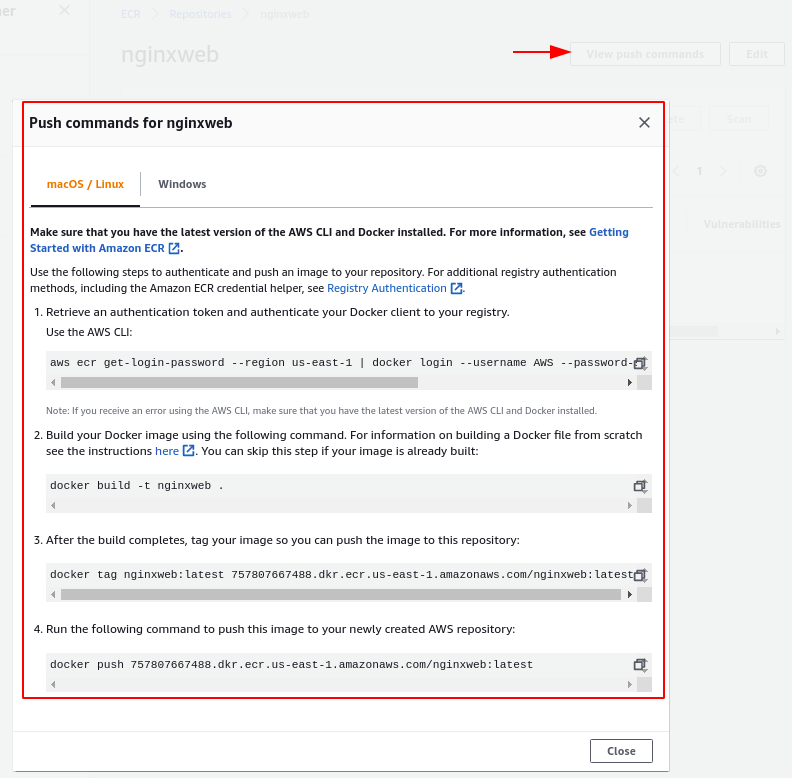The width and height of the screenshot is (792, 778).
Task: Click the docker tag nginxweb:latest command text
Action: pos(341,574)
